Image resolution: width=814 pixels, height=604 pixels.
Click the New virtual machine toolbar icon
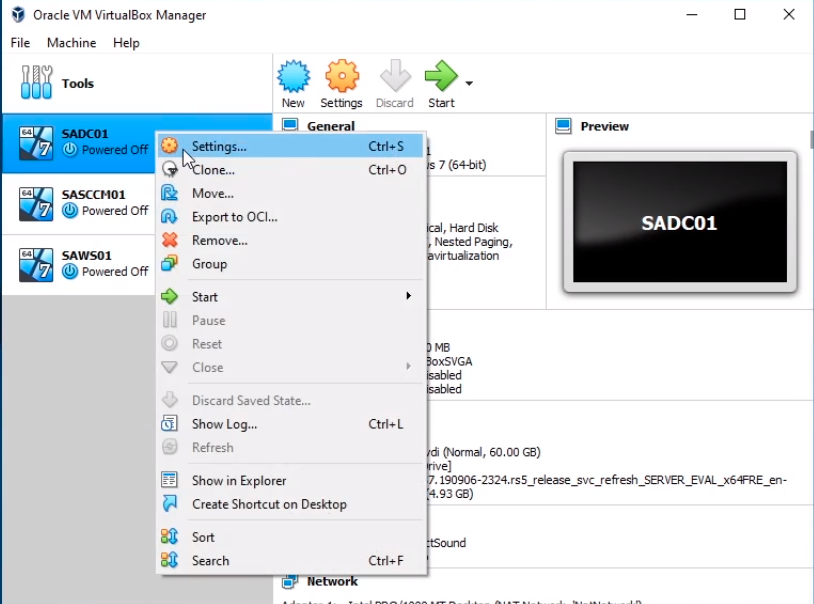[293, 77]
